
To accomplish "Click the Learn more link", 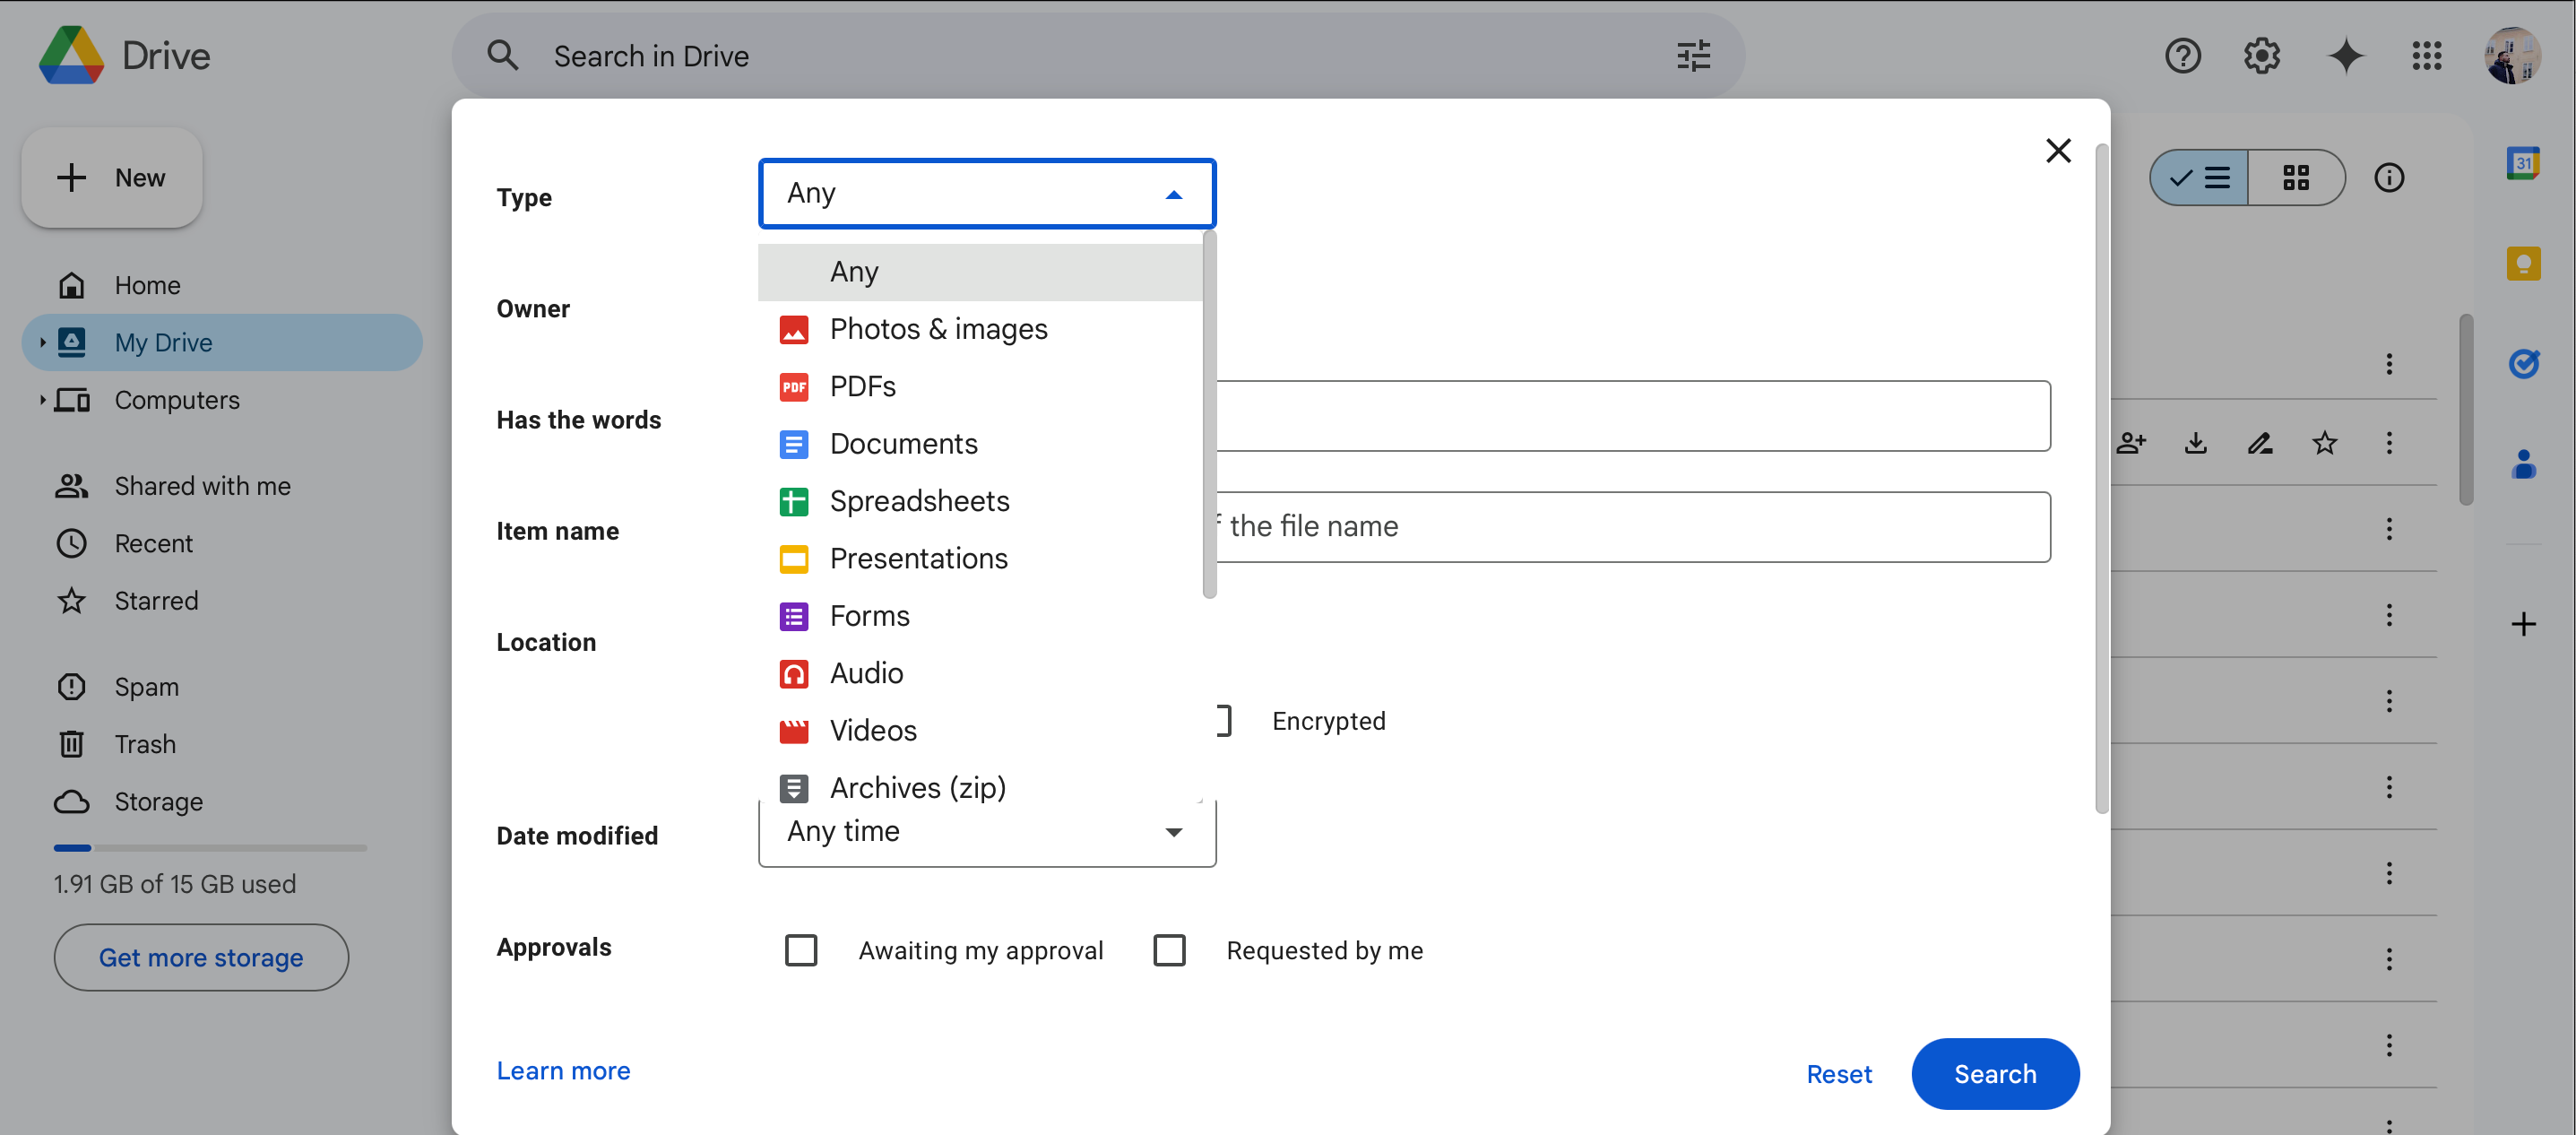I will (x=564, y=1070).
